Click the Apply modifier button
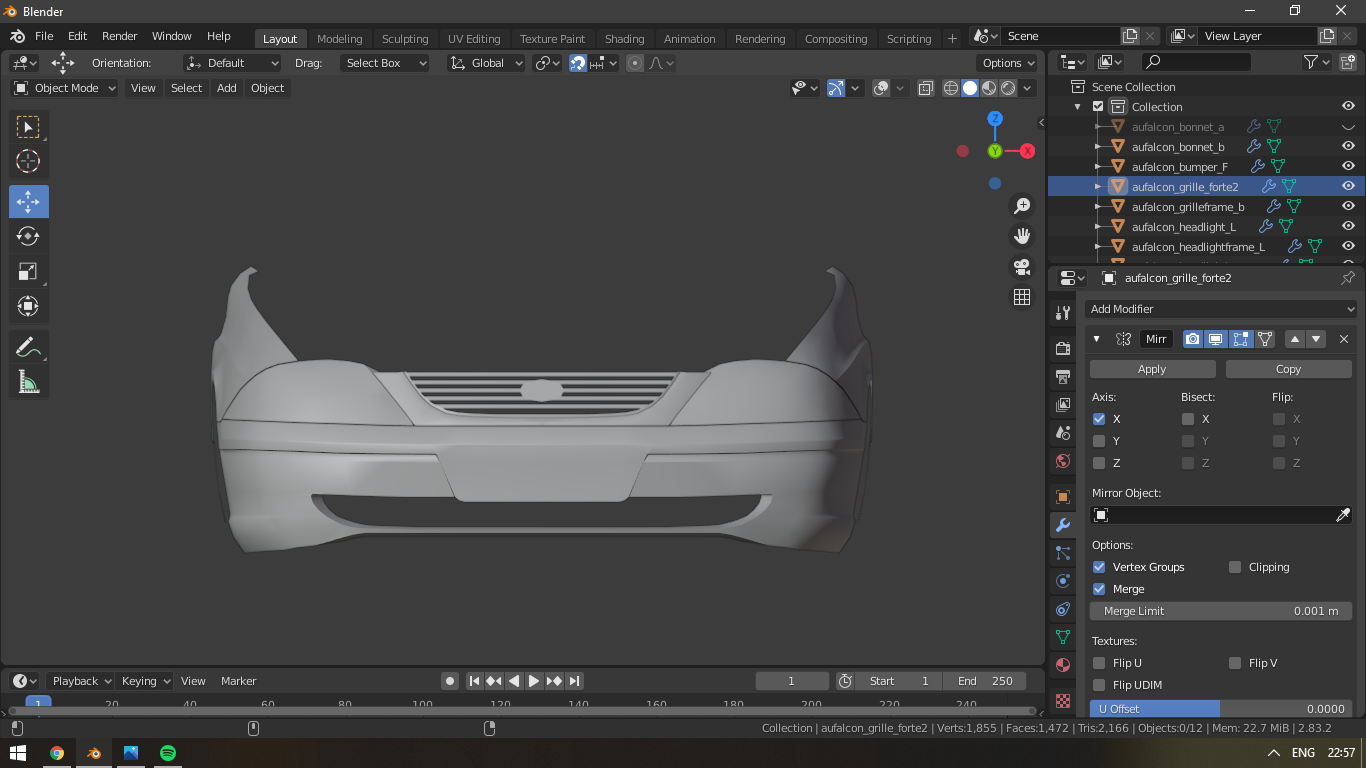1366x768 pixels. [1152, 369]
